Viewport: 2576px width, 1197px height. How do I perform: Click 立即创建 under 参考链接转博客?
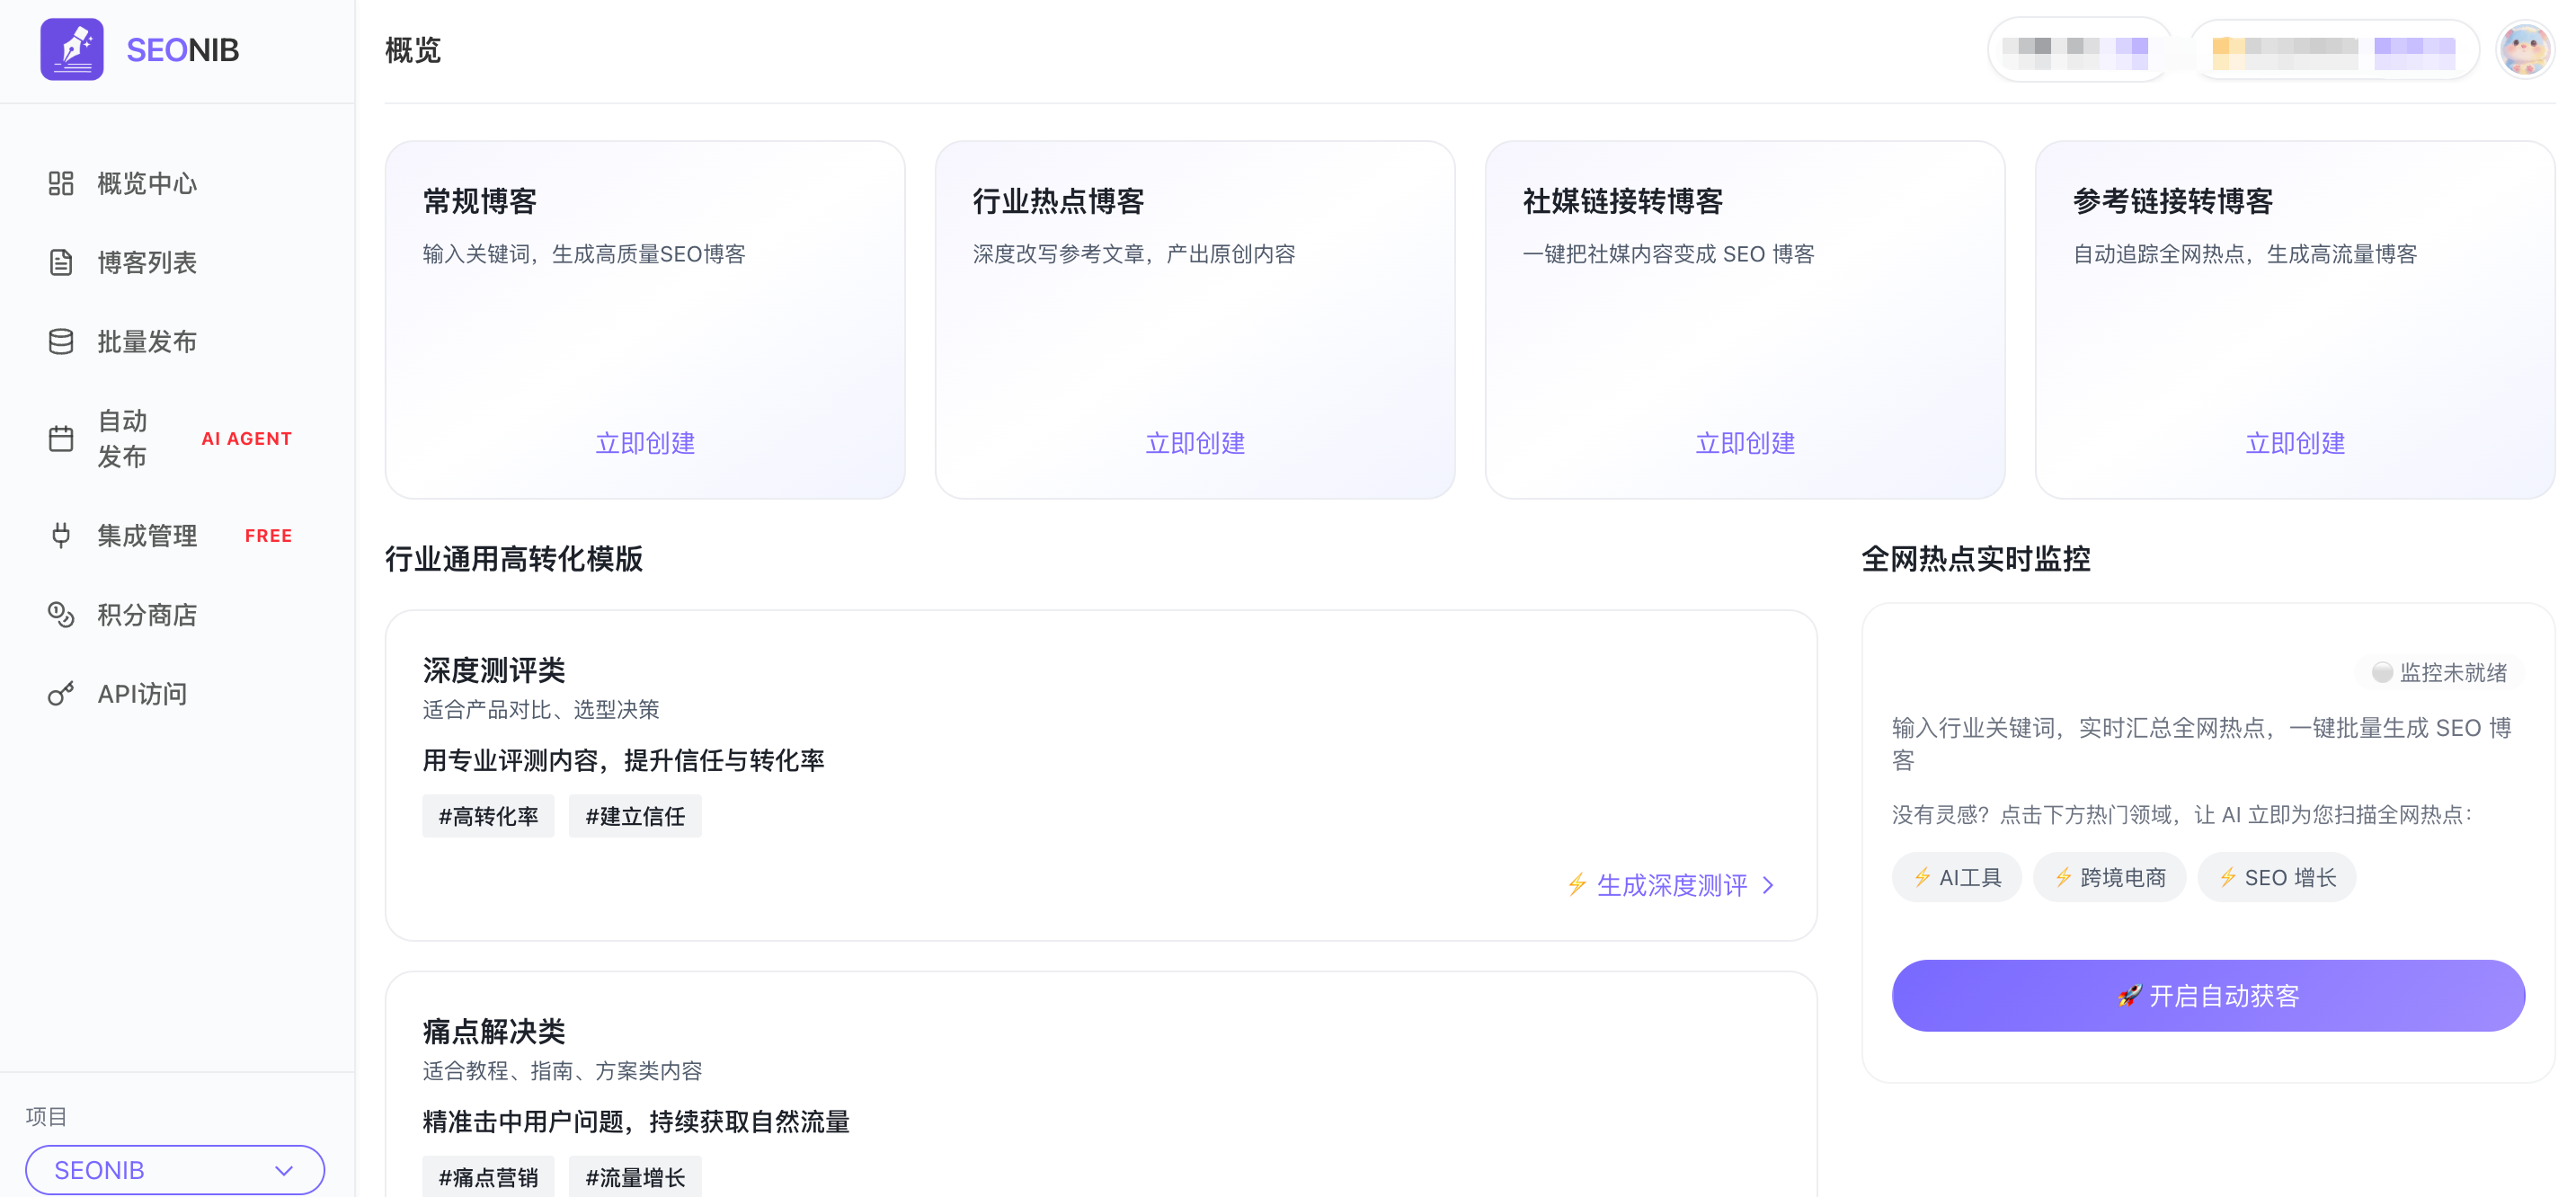[2295, 443]
